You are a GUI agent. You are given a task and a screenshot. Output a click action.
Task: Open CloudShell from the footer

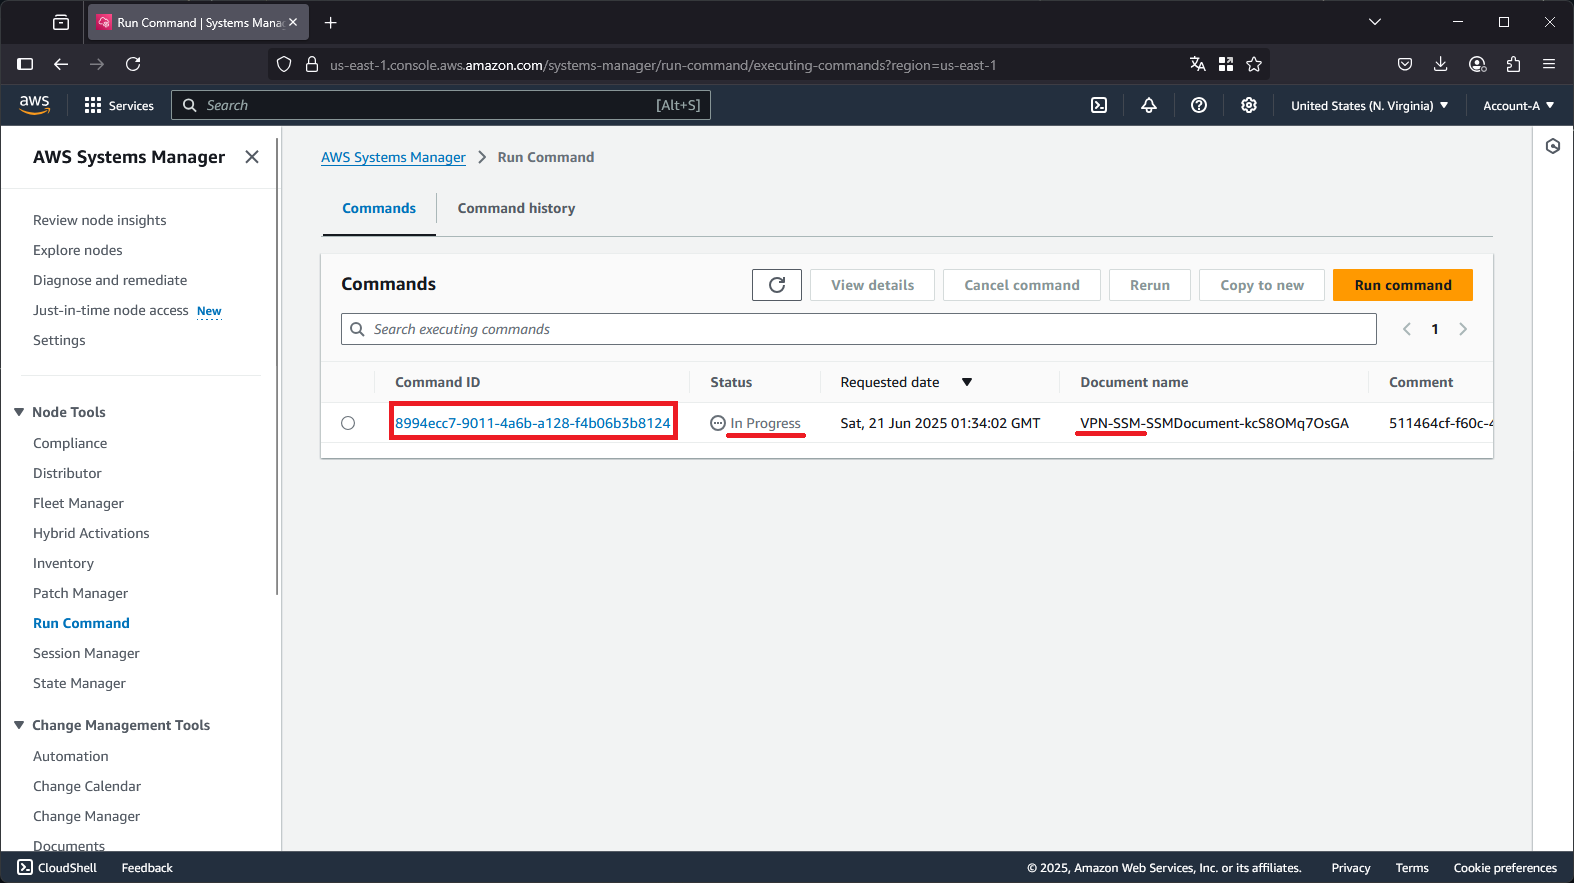pyautogui.click(x=57, y=868)
